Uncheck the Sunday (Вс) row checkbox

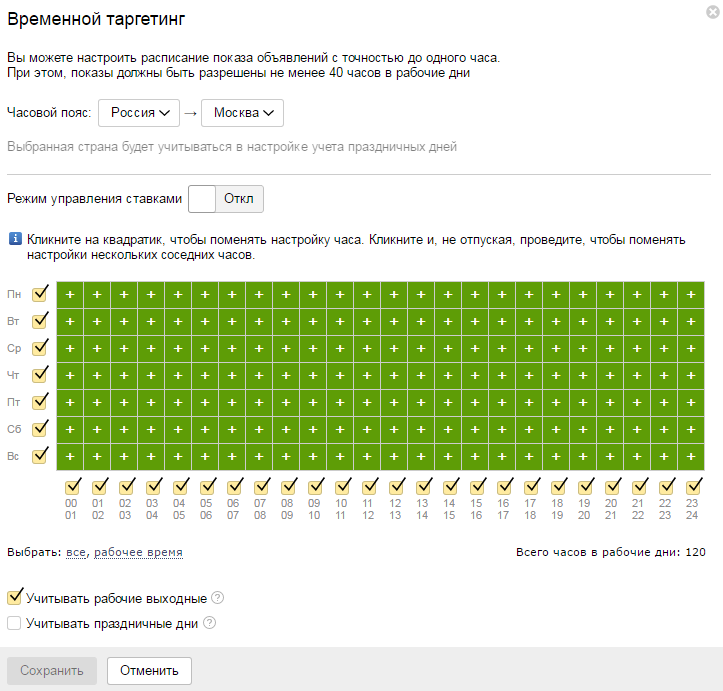click(40, 456)
